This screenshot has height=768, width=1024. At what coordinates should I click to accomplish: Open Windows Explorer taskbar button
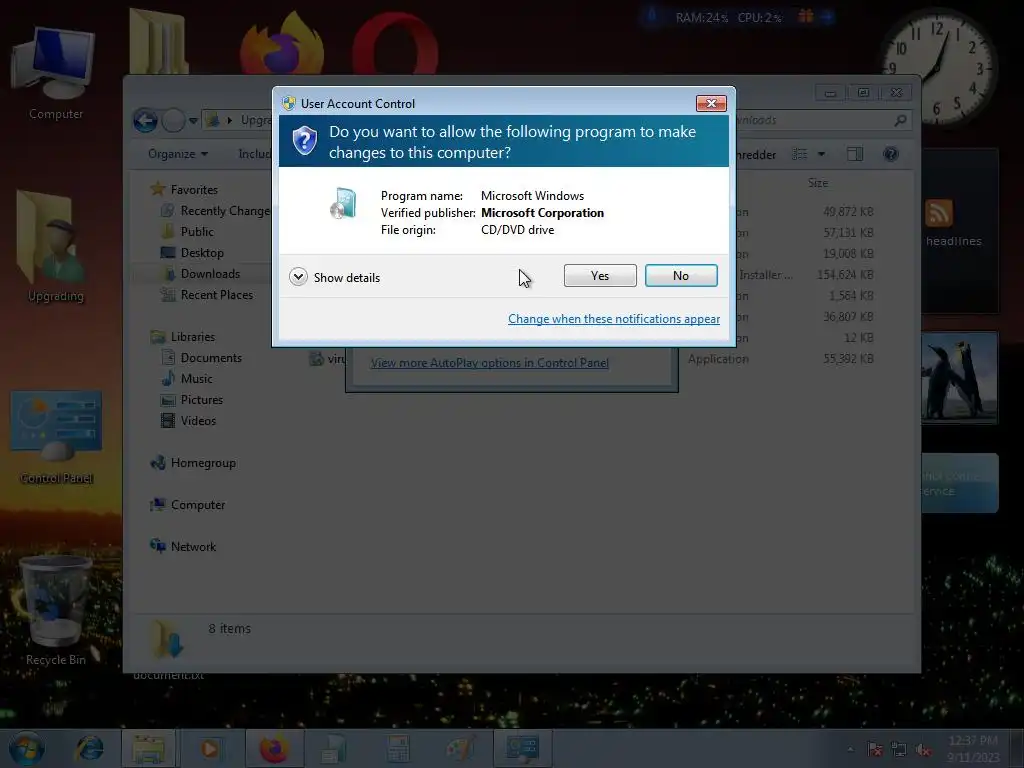[148, 748]
